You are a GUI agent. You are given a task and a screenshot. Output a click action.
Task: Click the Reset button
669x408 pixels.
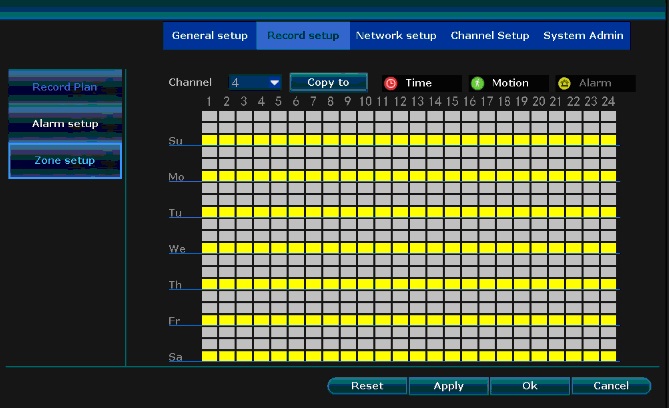click(x=367, y=386)
